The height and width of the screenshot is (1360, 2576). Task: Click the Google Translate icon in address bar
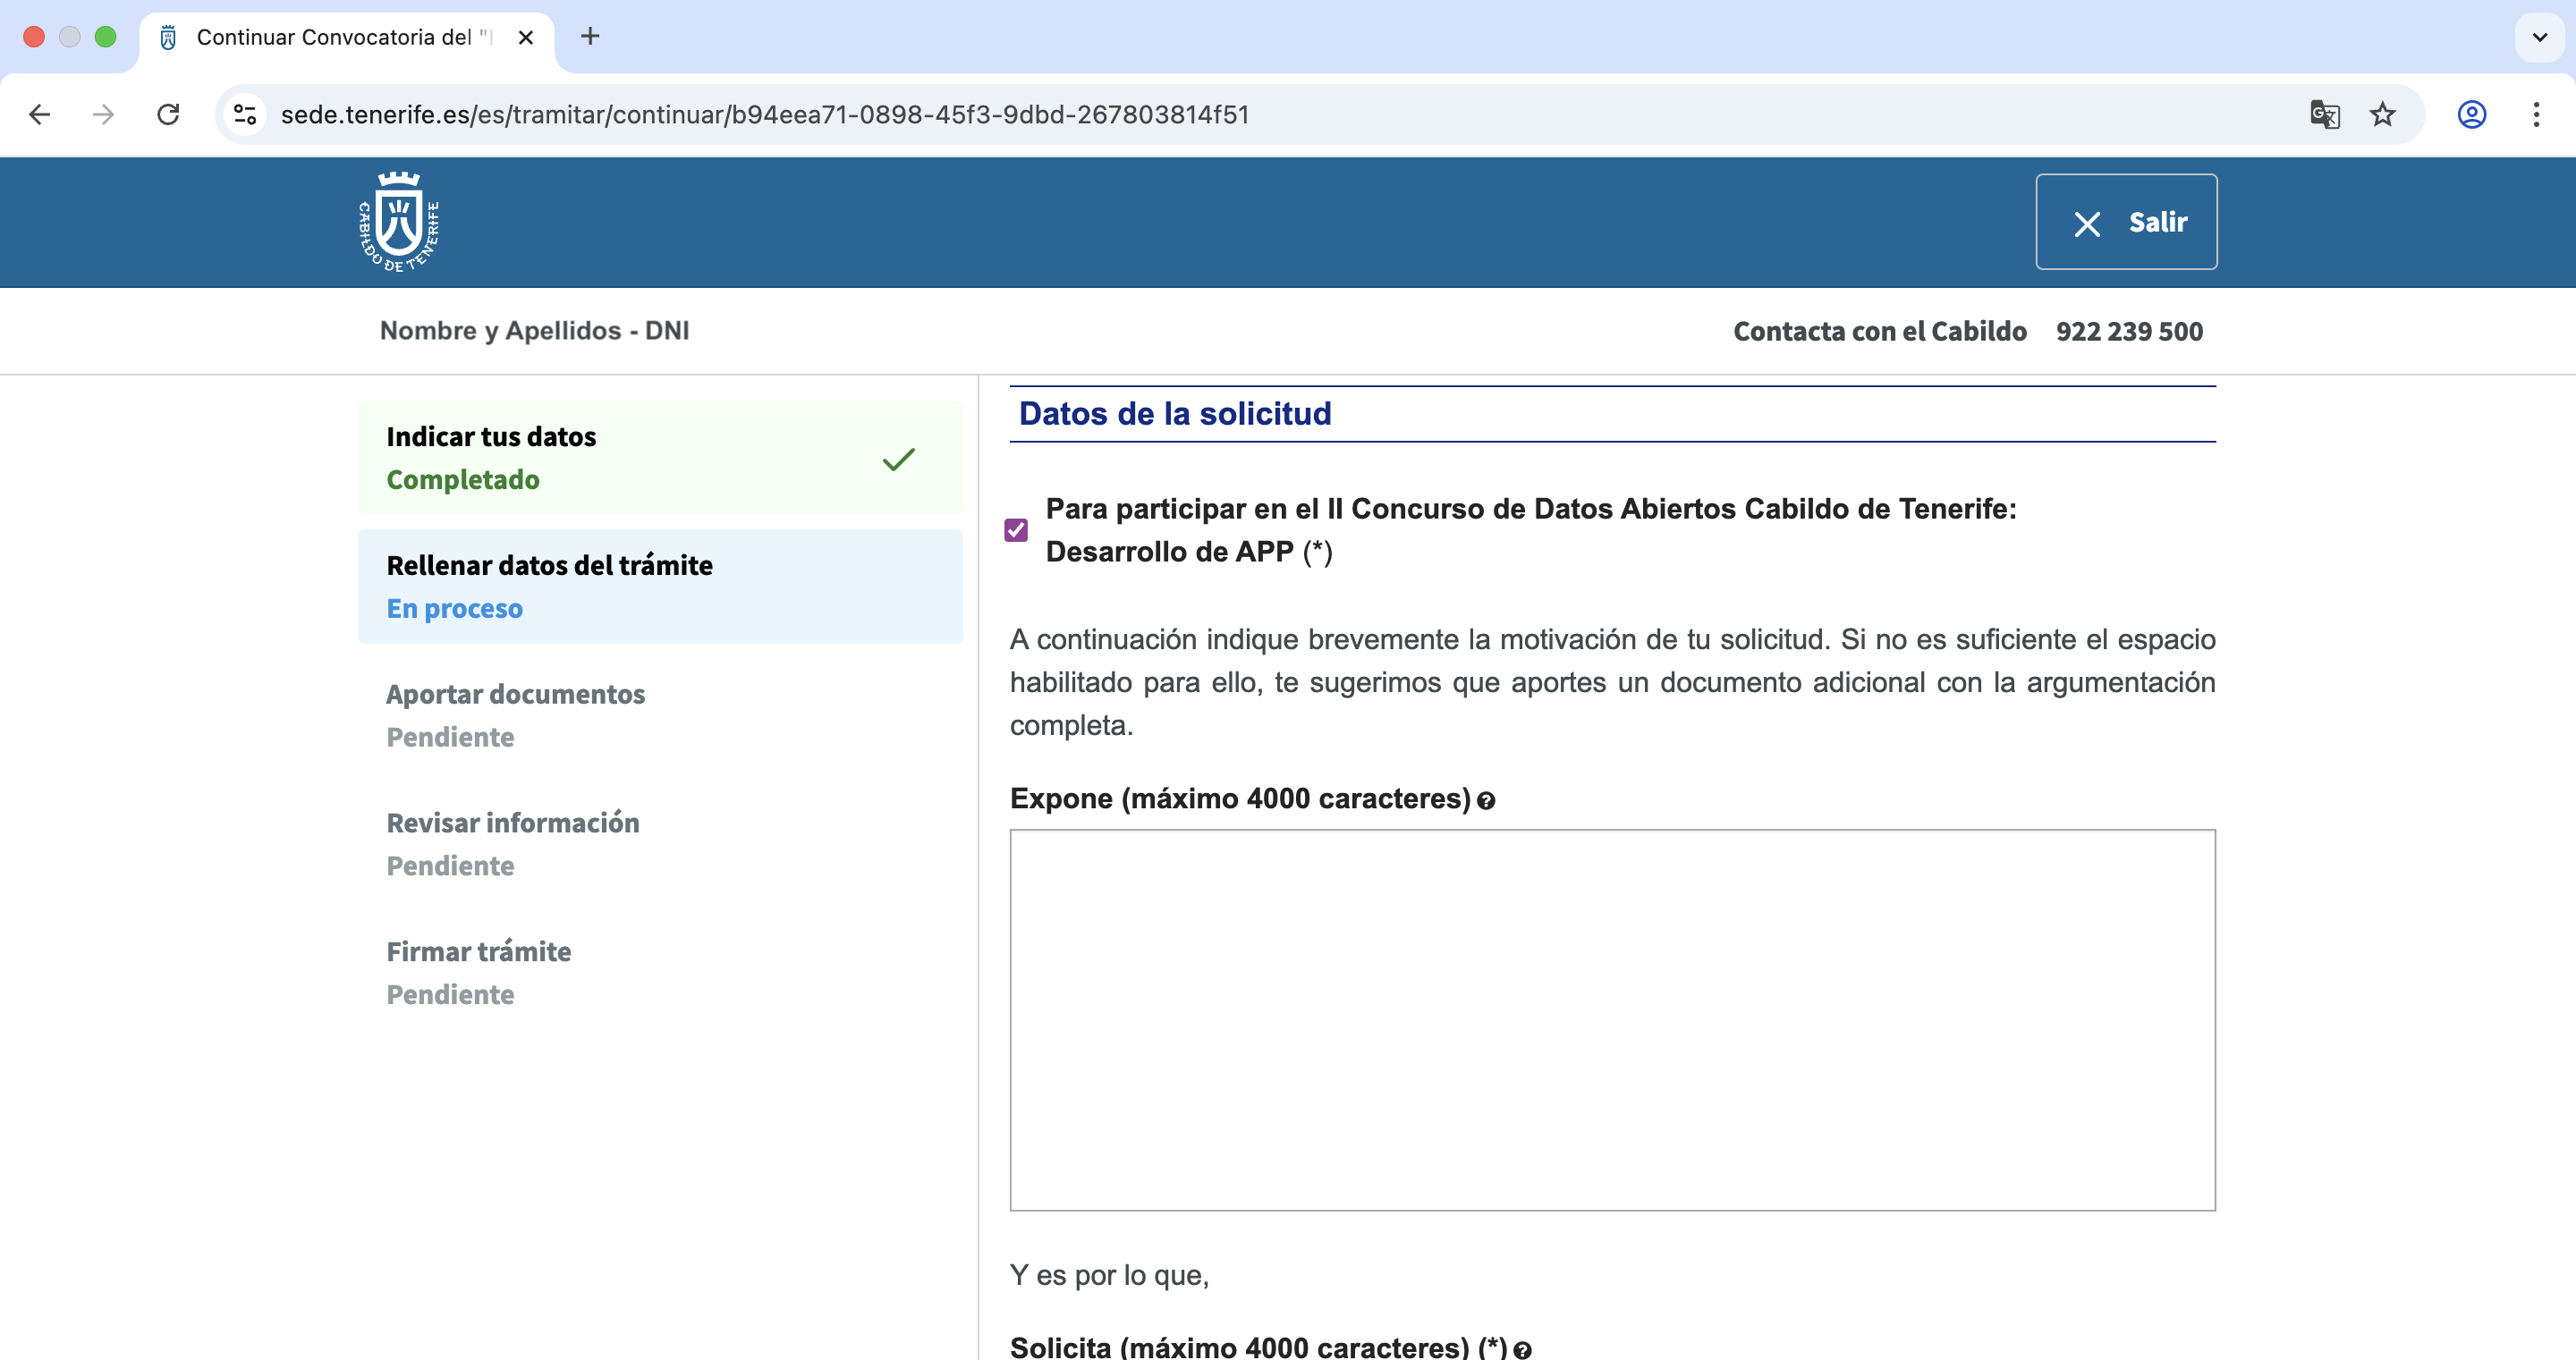click(2324, 115)
